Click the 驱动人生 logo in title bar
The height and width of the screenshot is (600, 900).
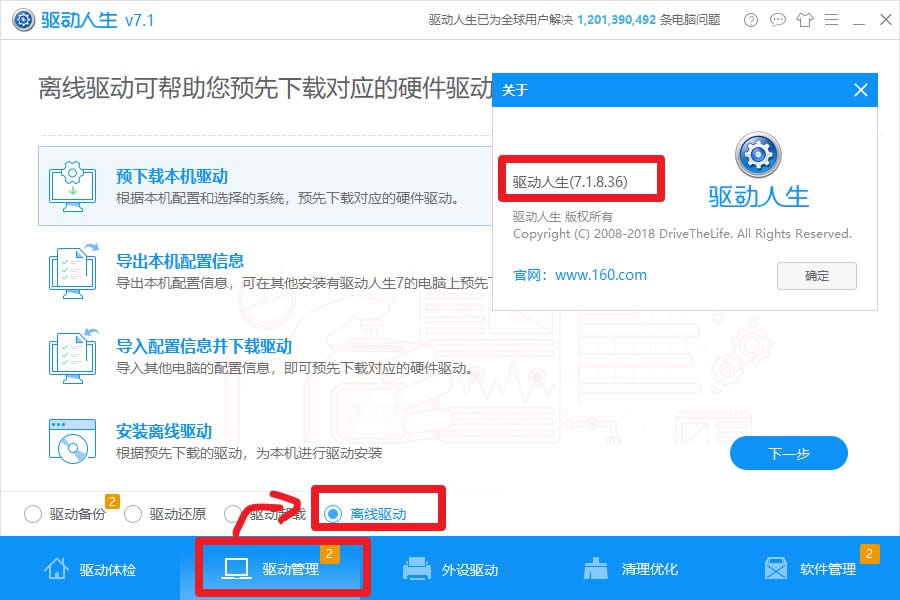pos(24,20)
